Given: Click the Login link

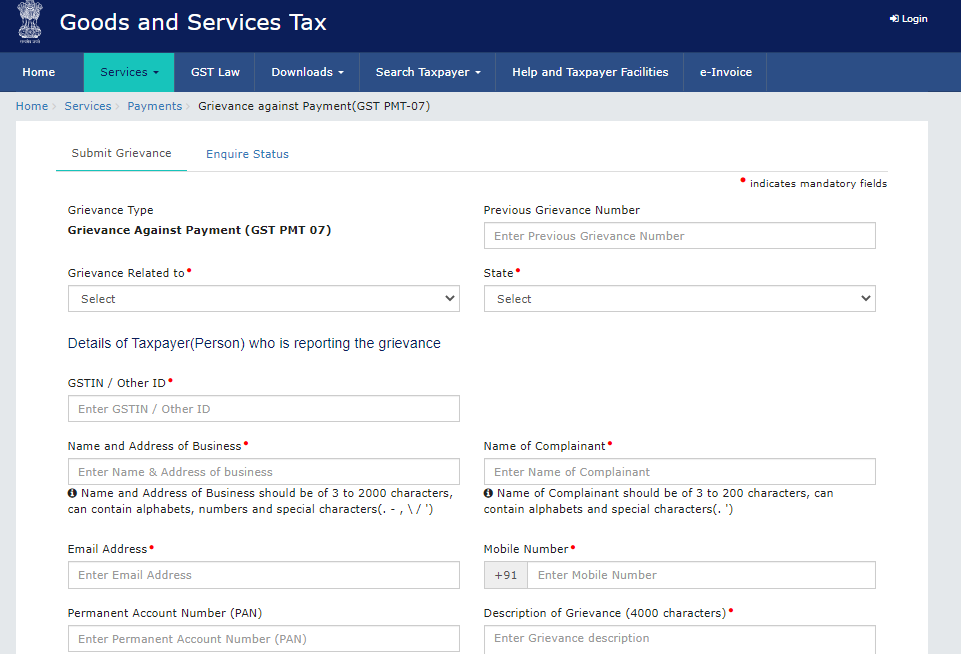Looking at the screenshot, I should point(908,19).
